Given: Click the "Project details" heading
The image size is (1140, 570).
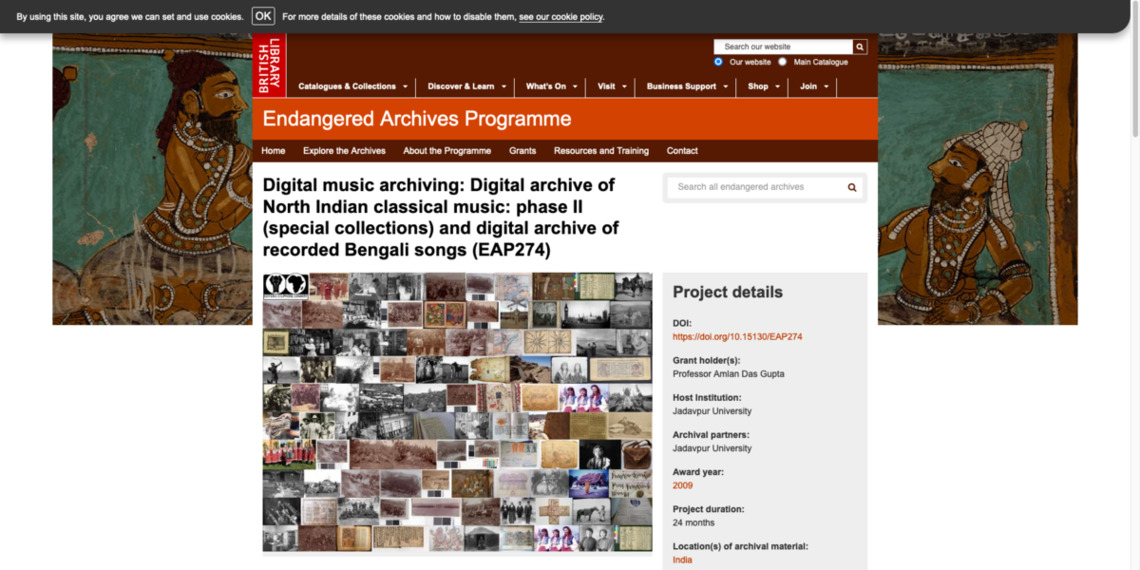Looking at the screenshot, I should pyautogui.click(x=728, y=292).
